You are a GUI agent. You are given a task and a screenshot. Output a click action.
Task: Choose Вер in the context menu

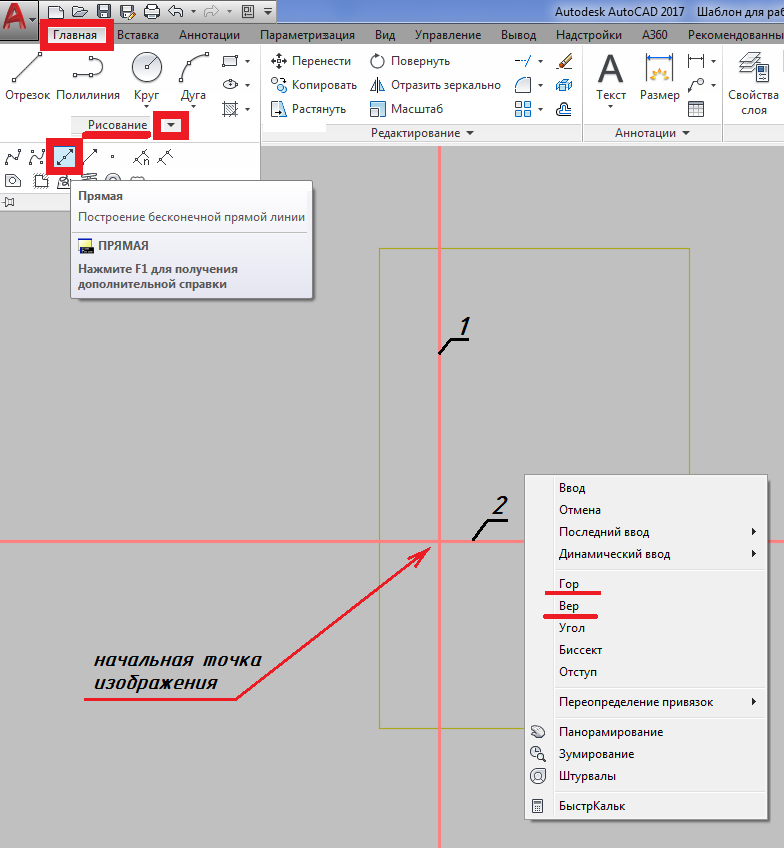coord(569,606)
